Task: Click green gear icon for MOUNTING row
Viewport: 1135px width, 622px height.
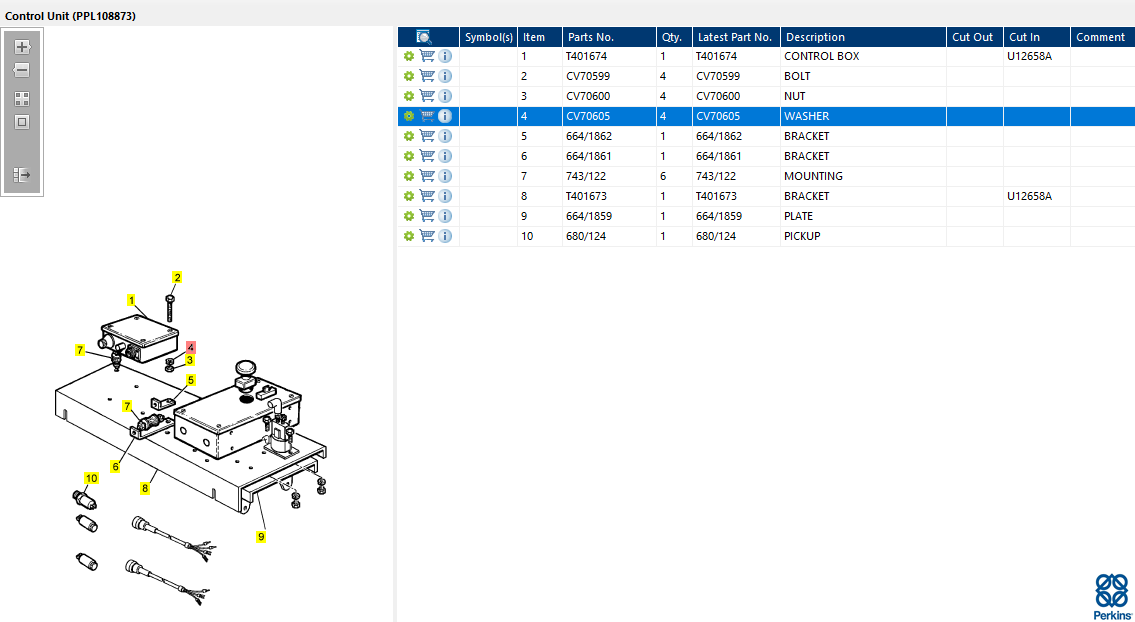Action: (x=408, y=176)
